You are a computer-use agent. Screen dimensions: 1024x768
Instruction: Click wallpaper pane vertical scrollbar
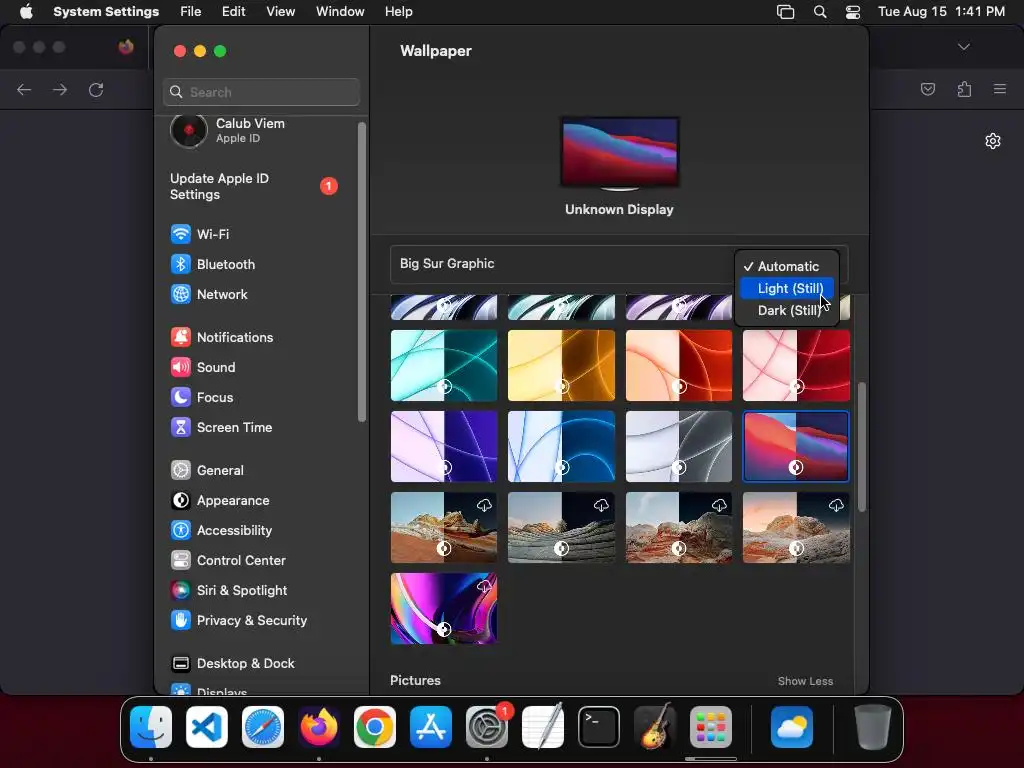(x=862, y=447)
